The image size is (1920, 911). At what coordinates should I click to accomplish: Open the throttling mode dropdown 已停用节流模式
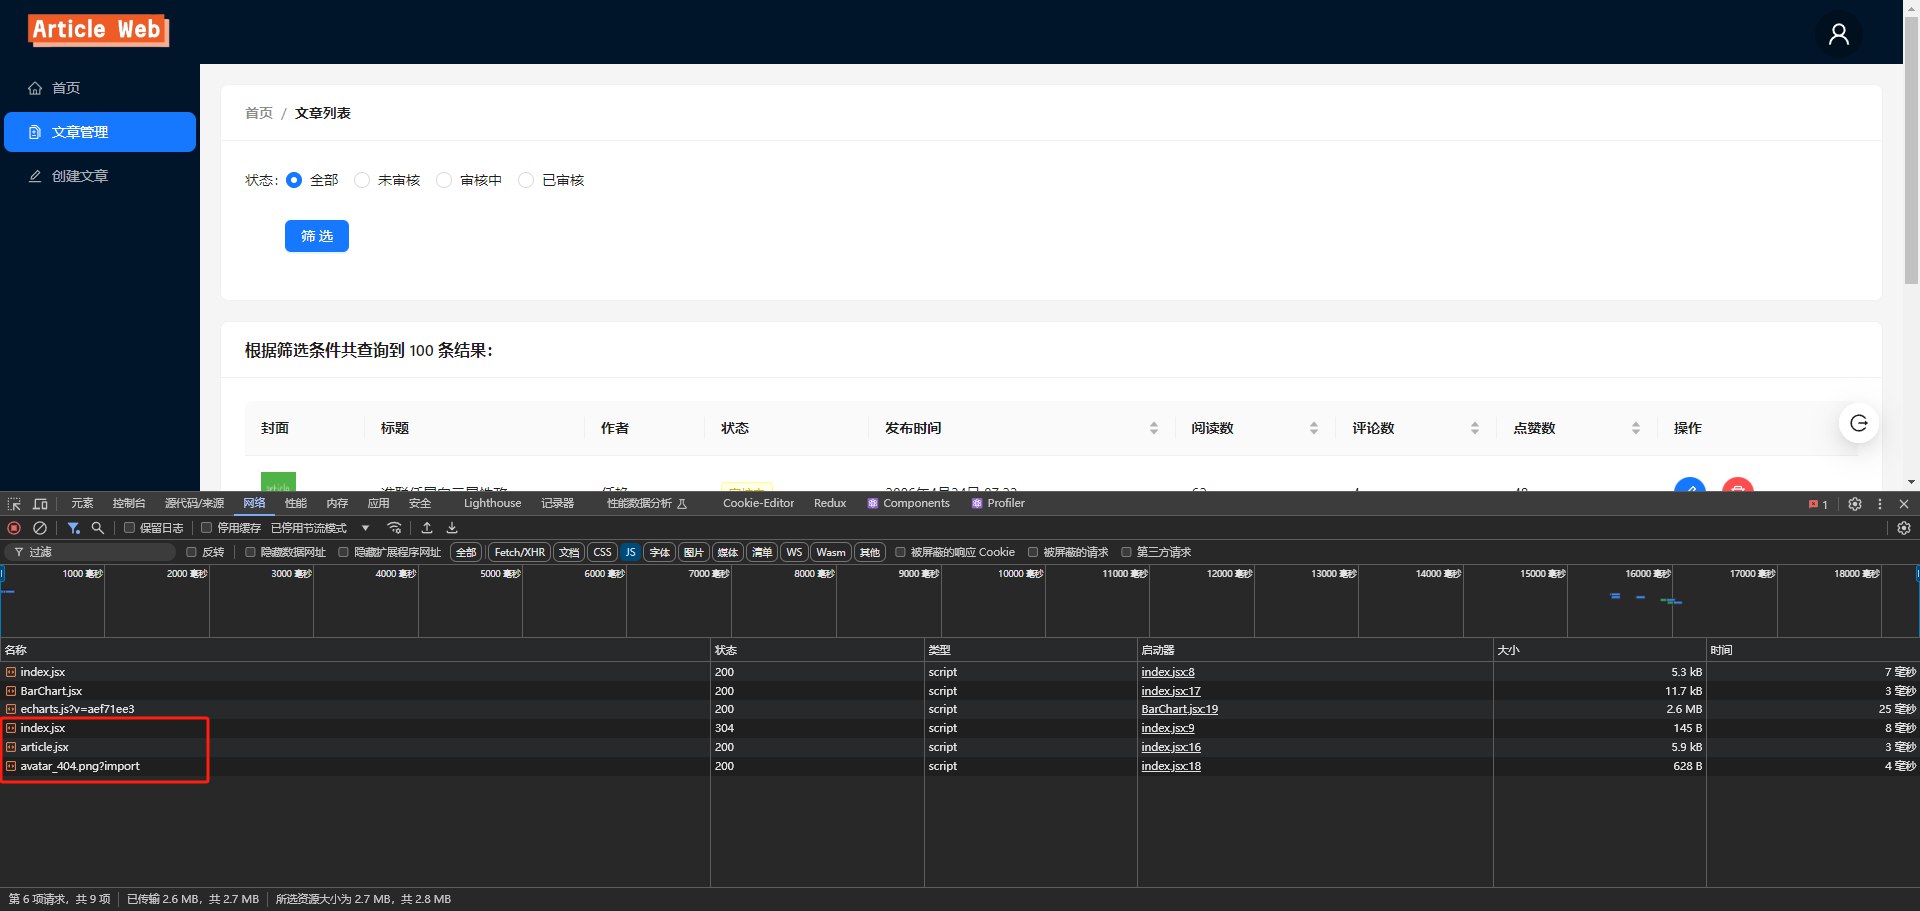click(x=320, y=528)
